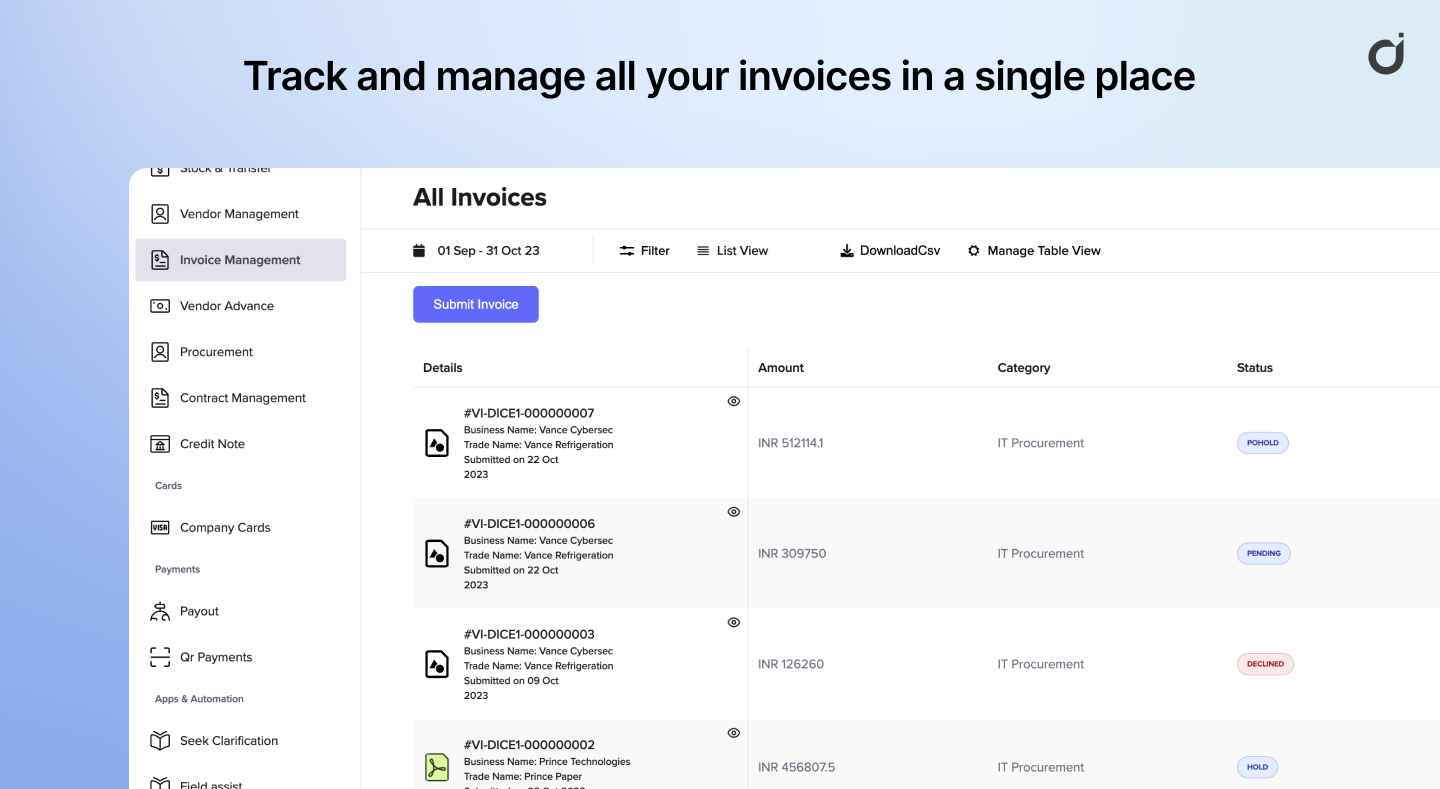View invoice VI-DICE1-000000002 via eye icon
The width and height of the screenshot is (1440, 789).
pyautogui.click(x=734, y=733)
